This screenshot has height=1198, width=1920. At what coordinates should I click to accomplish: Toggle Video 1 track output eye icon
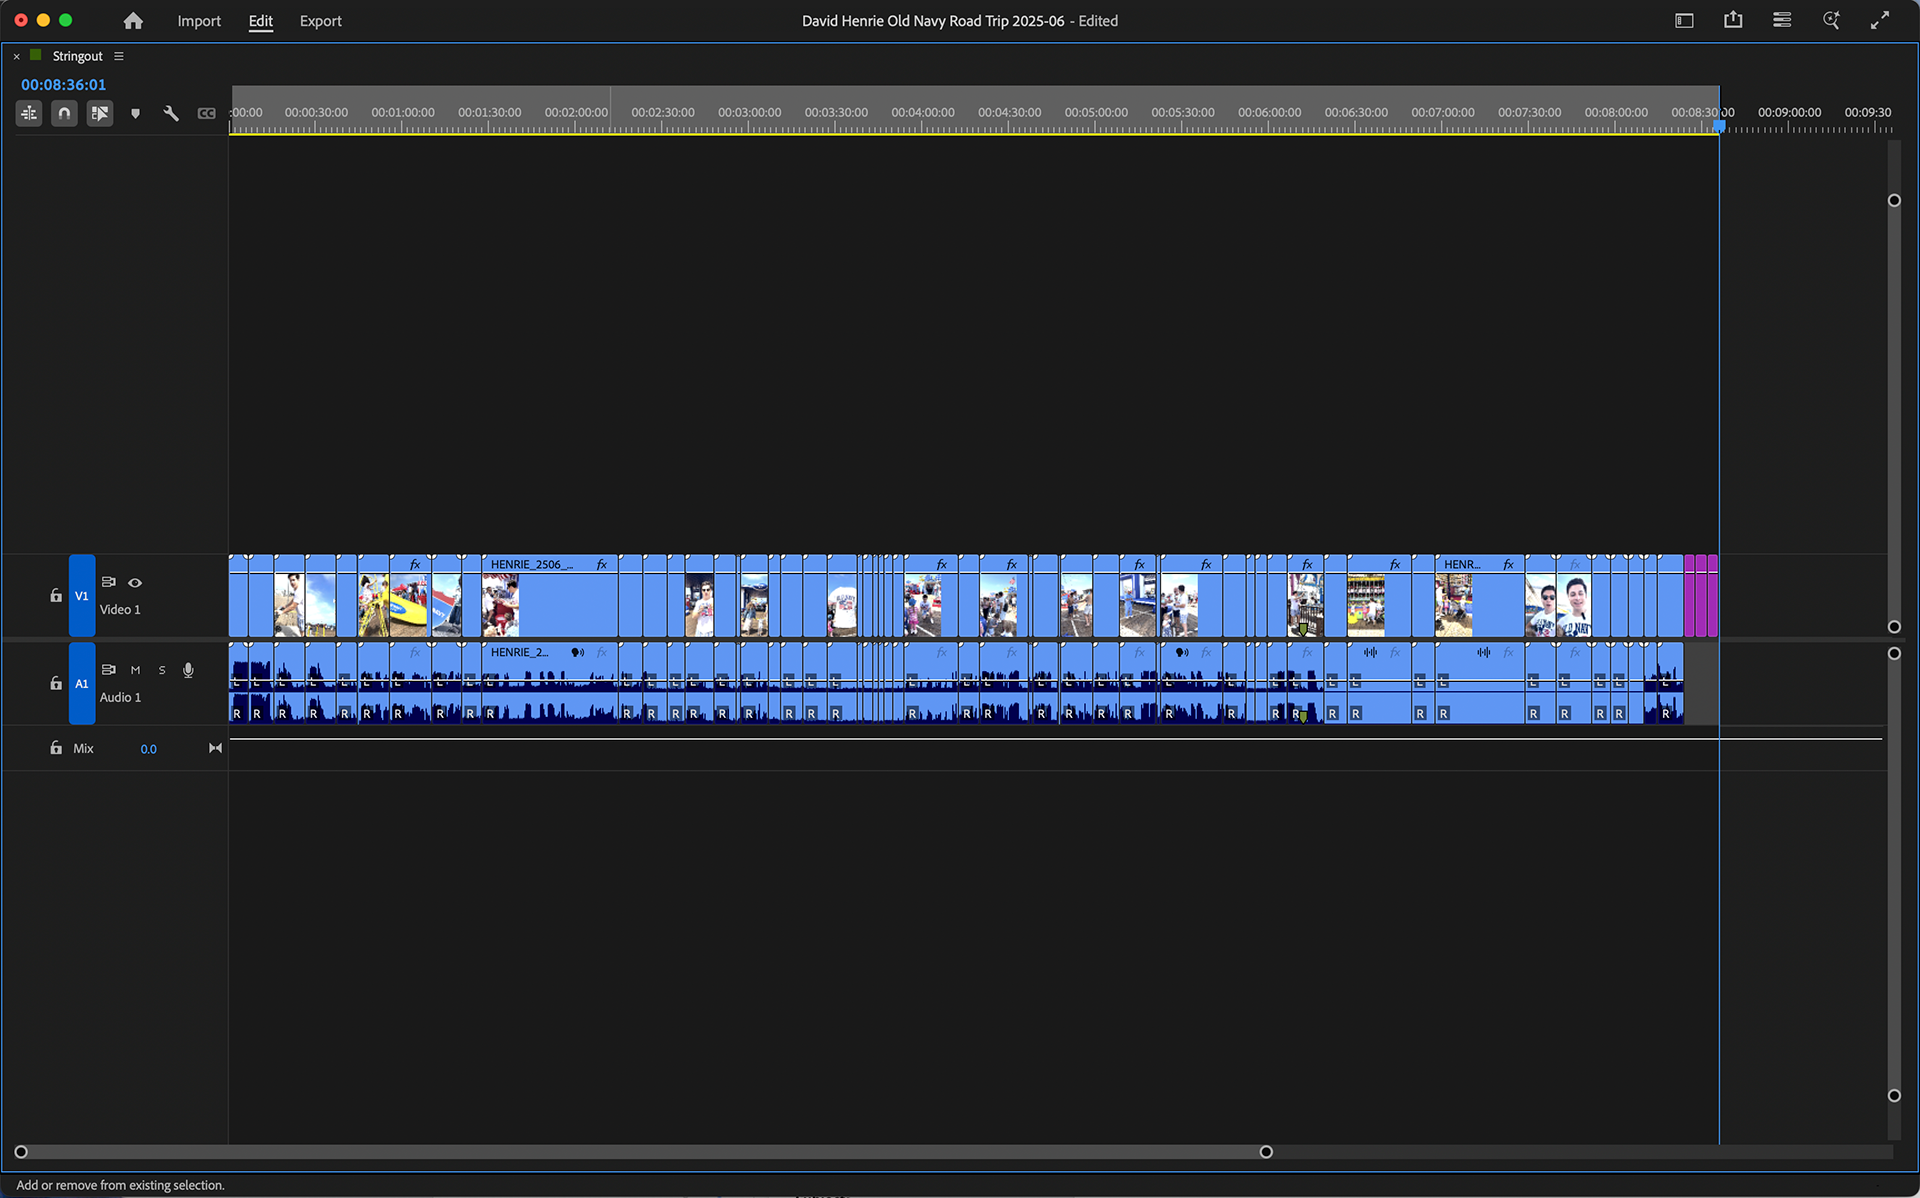135,583
